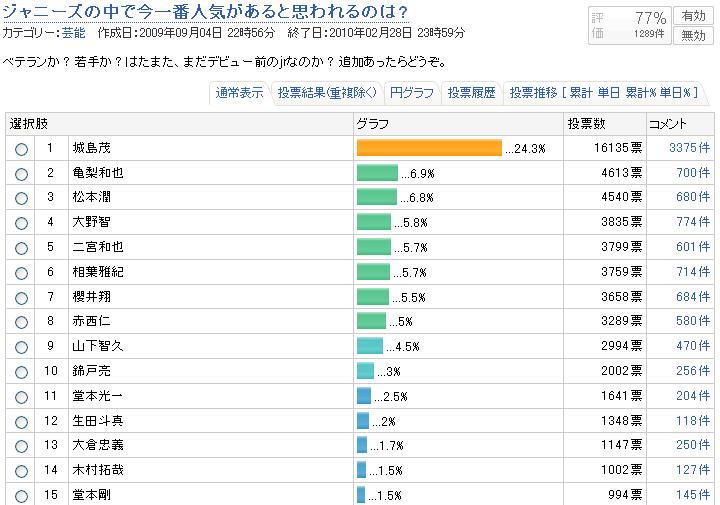Show the 円グラフ pie chart tab
This screenshot has height=505, width=720.
tap(412, 93)
